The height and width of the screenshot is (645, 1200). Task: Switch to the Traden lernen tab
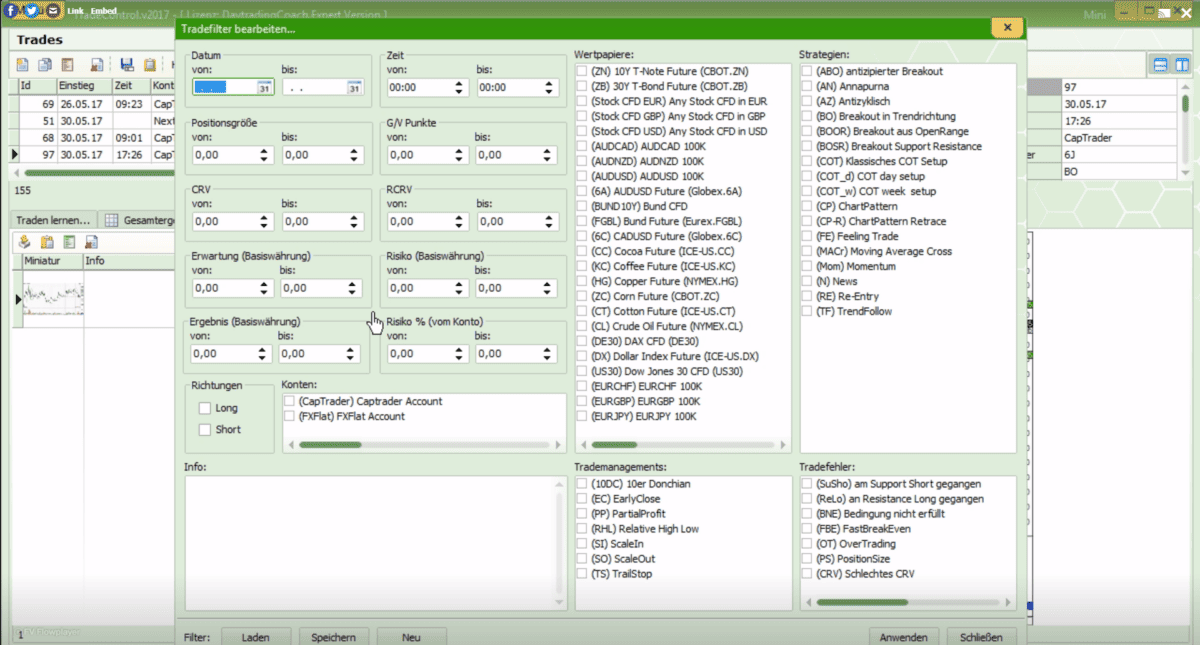[x=55, y=221]
